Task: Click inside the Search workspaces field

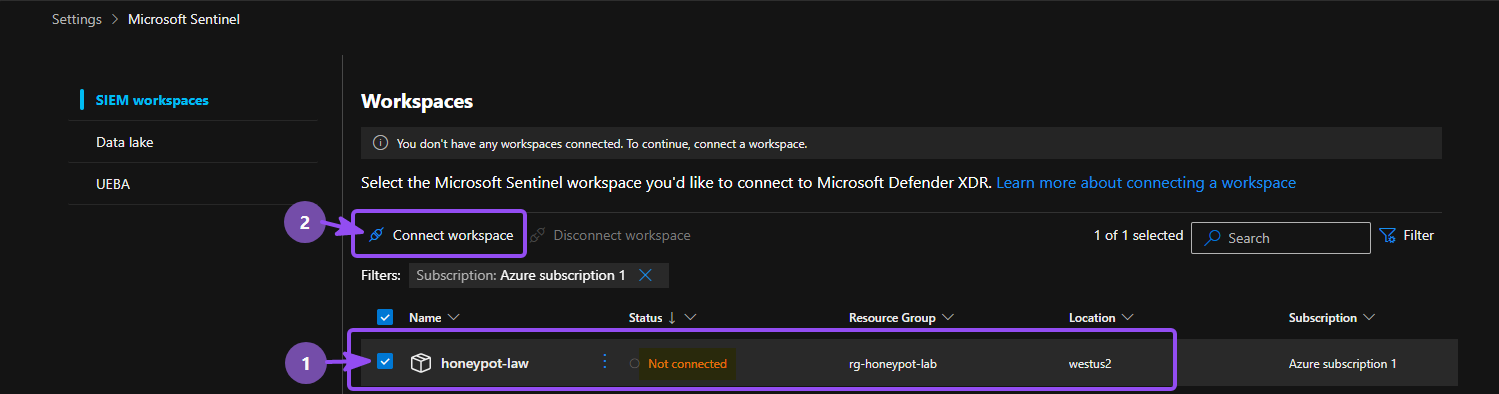Action: [1280, 238]
